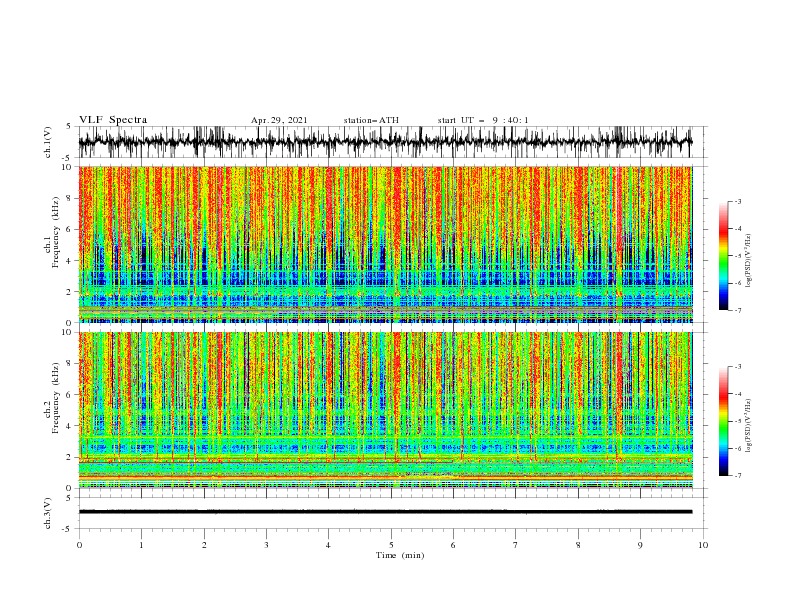This screenshot has height=612, width=792.
Task: Click time axis tick label "7"
Action: click(x=516, y=545)
